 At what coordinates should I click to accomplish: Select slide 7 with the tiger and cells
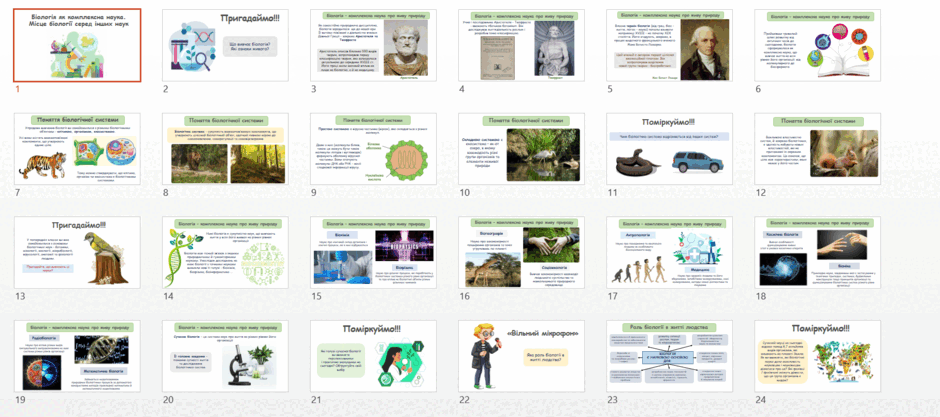pyautogui.click(x=77, y=149)
